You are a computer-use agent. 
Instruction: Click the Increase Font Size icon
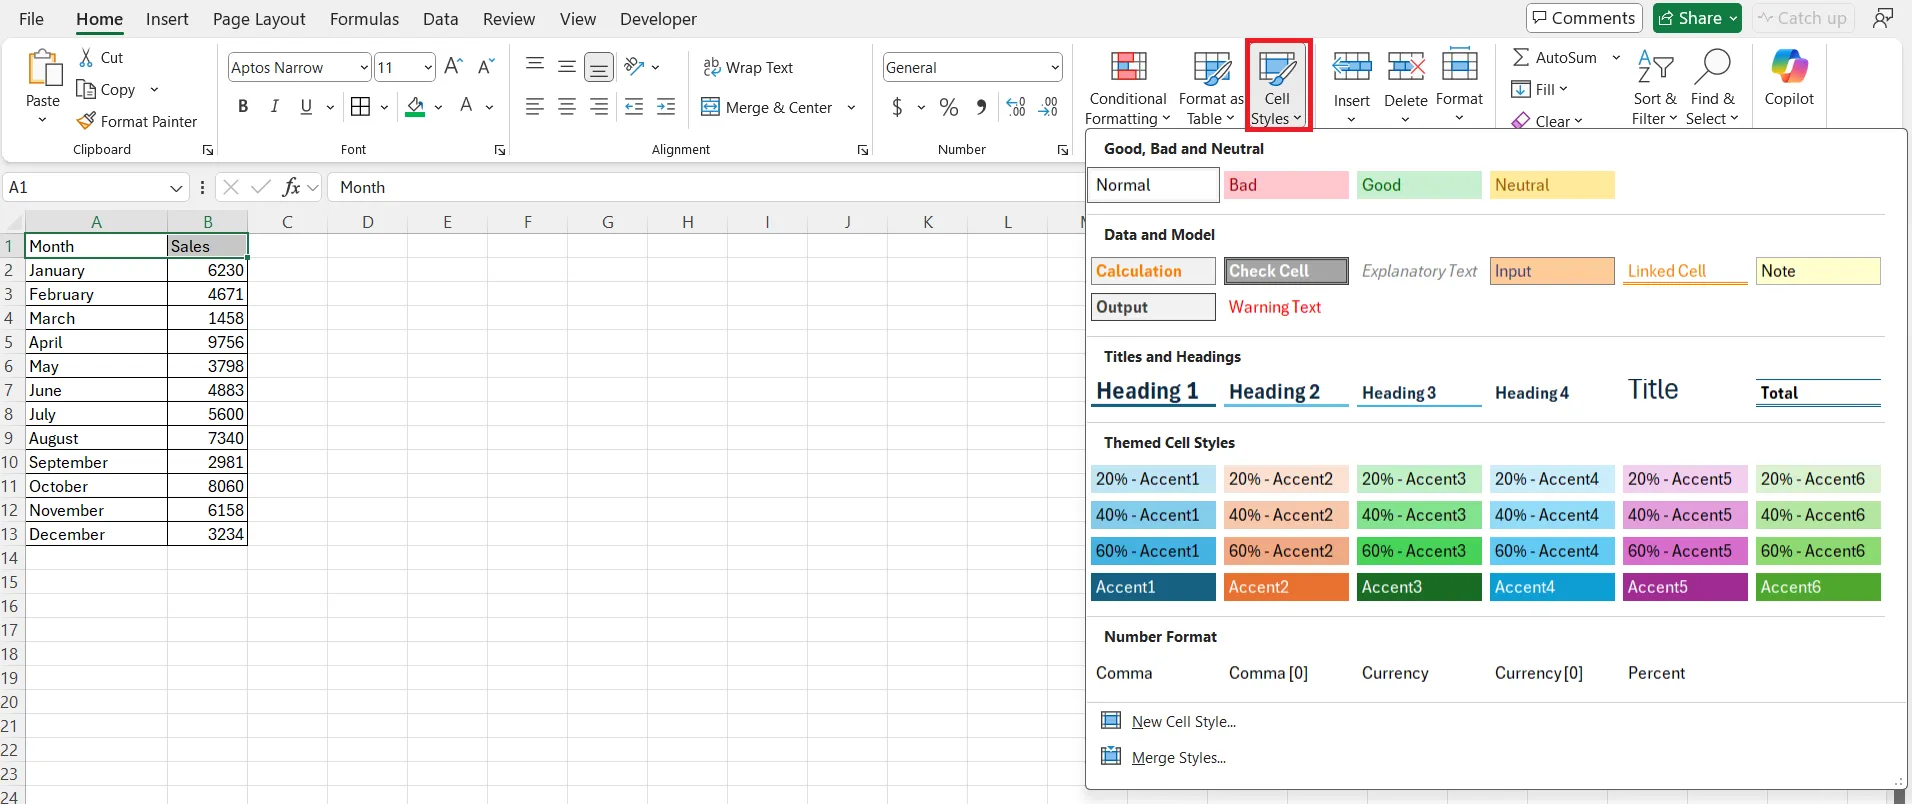pyautogui.click(x=454, y=67)
